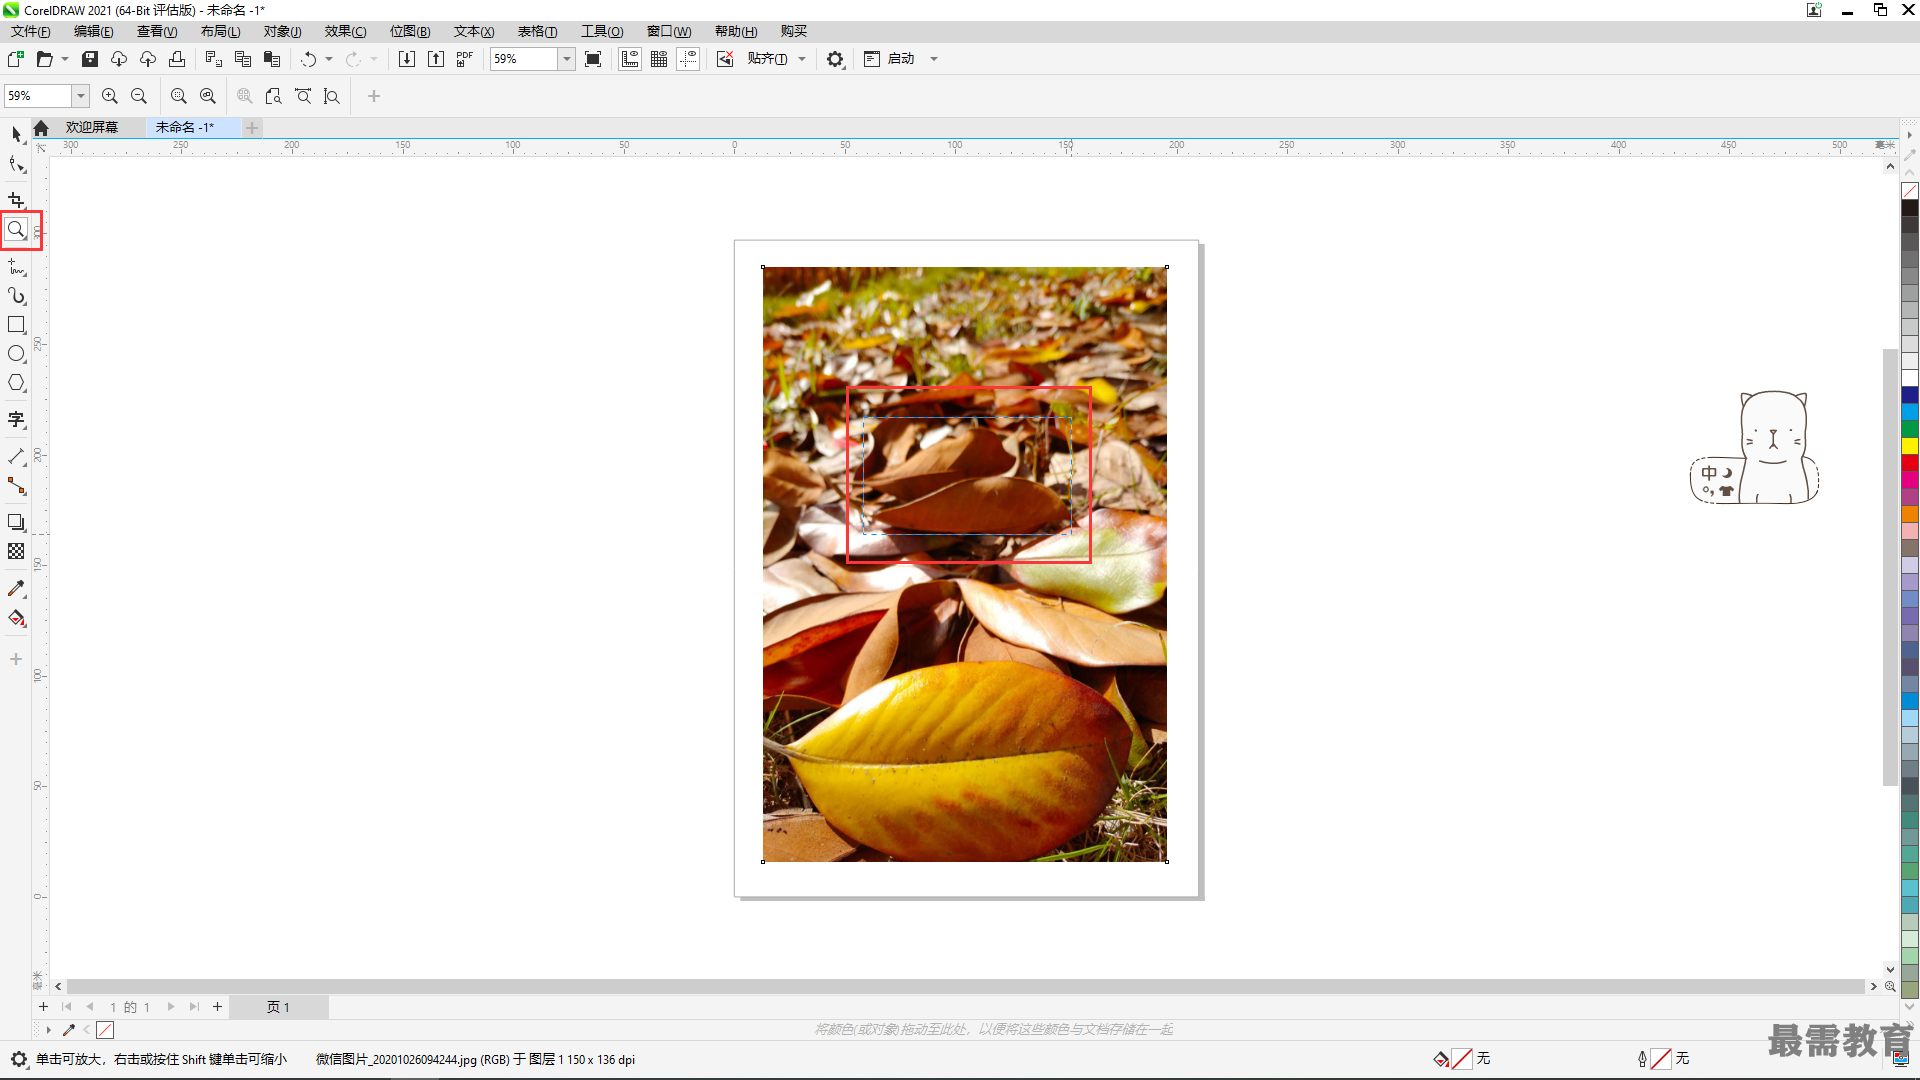Select the Transparency checkerboard tool

pyautogui.click(x=16, y=551)
